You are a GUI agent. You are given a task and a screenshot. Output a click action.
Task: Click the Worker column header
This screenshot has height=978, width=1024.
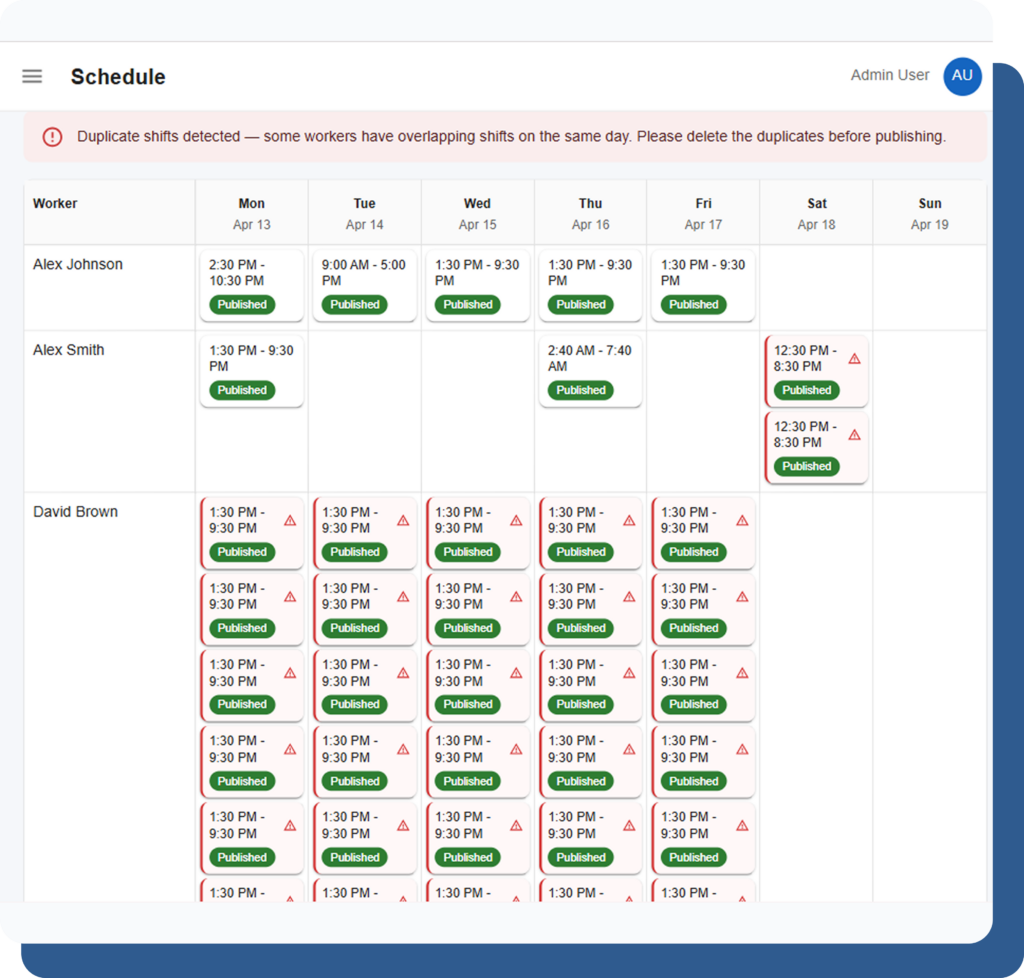[55, 204]
